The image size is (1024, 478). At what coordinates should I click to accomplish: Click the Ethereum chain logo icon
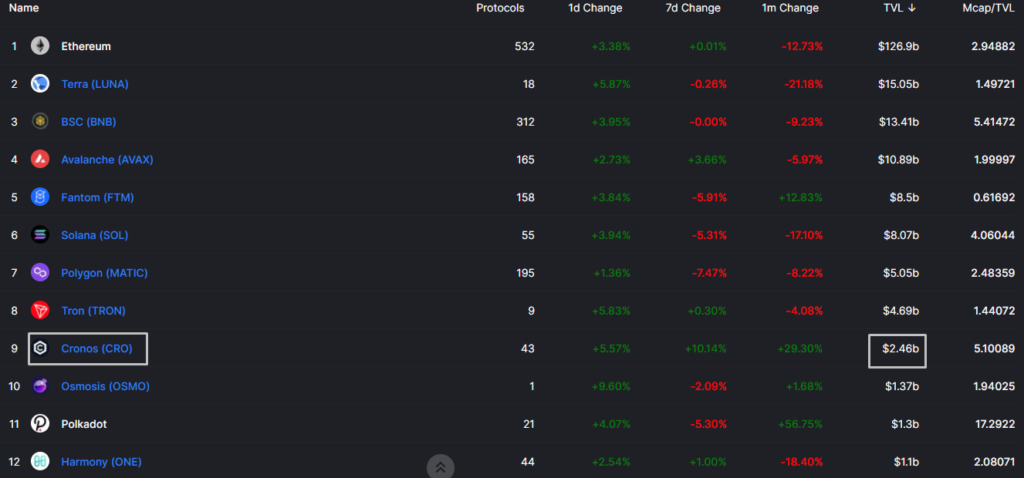[x=40, y=46]
